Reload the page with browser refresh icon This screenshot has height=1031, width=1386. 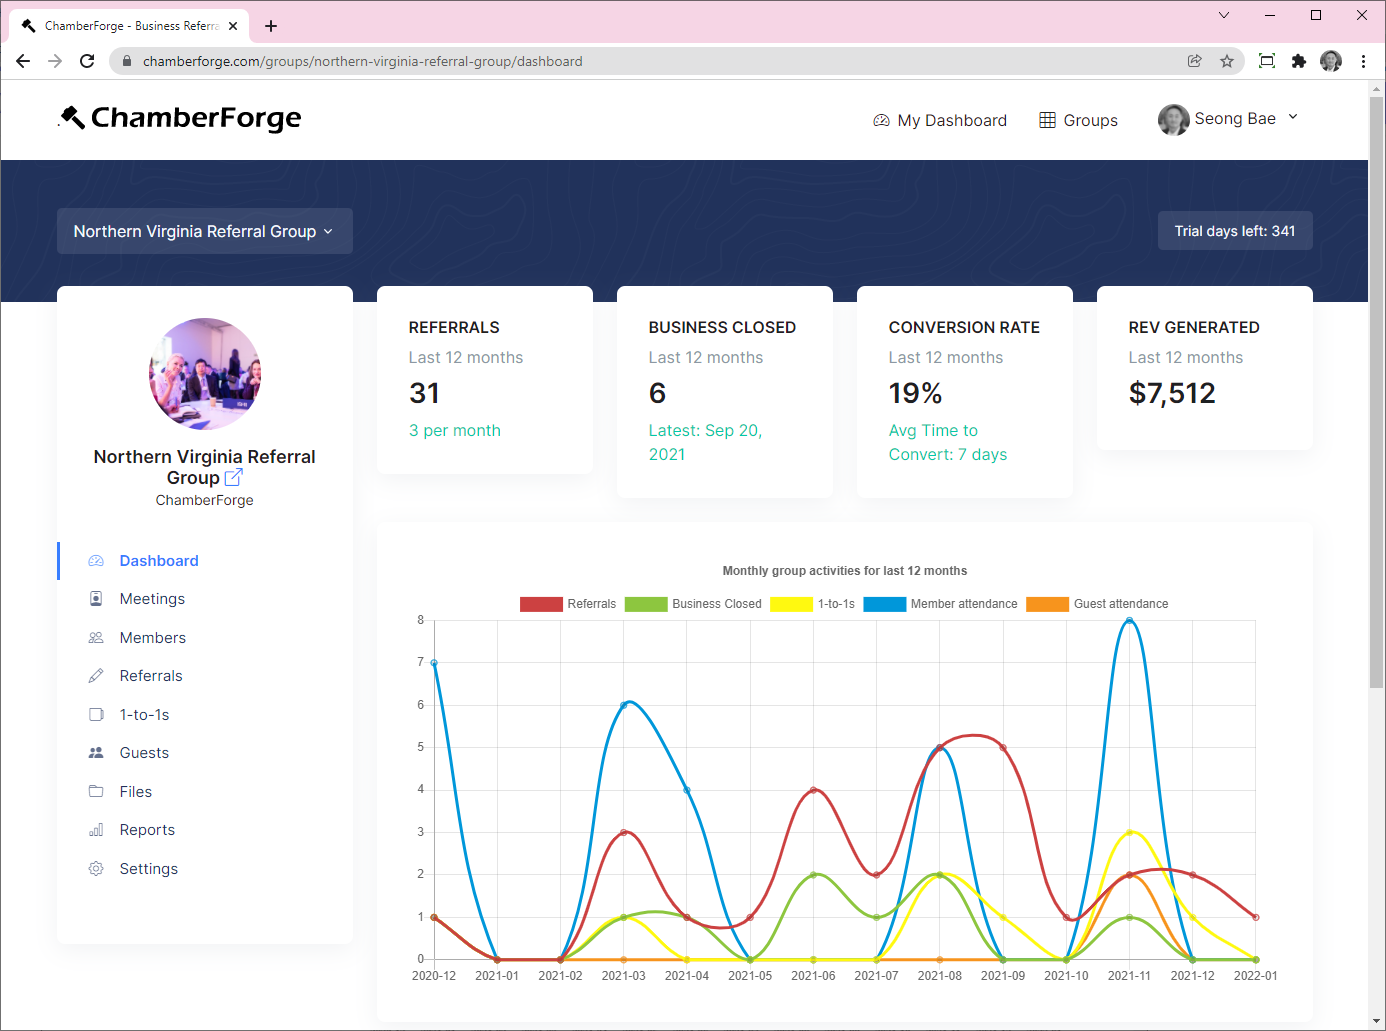pos(87,61)
